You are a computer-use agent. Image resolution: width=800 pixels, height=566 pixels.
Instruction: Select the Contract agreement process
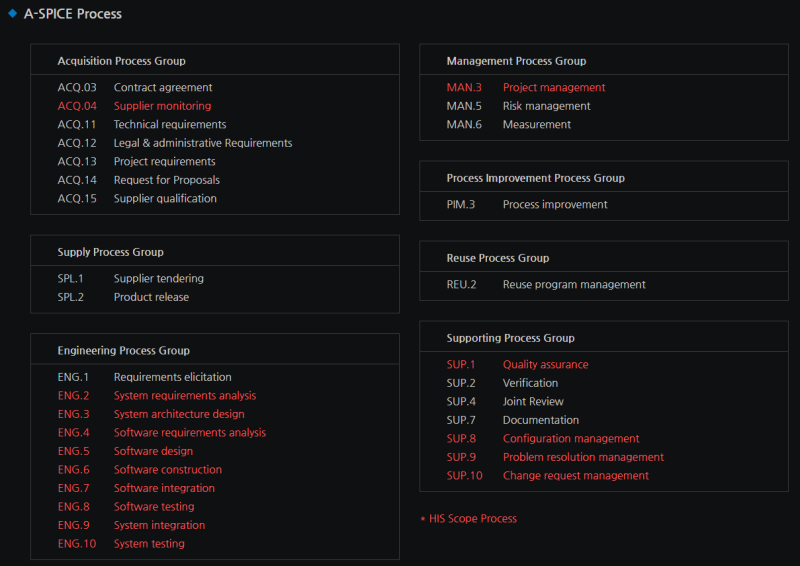(163, 88)
